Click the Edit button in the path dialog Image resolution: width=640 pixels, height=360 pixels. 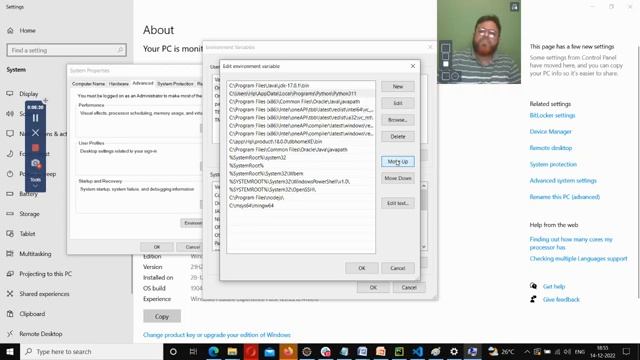[398, 103]
